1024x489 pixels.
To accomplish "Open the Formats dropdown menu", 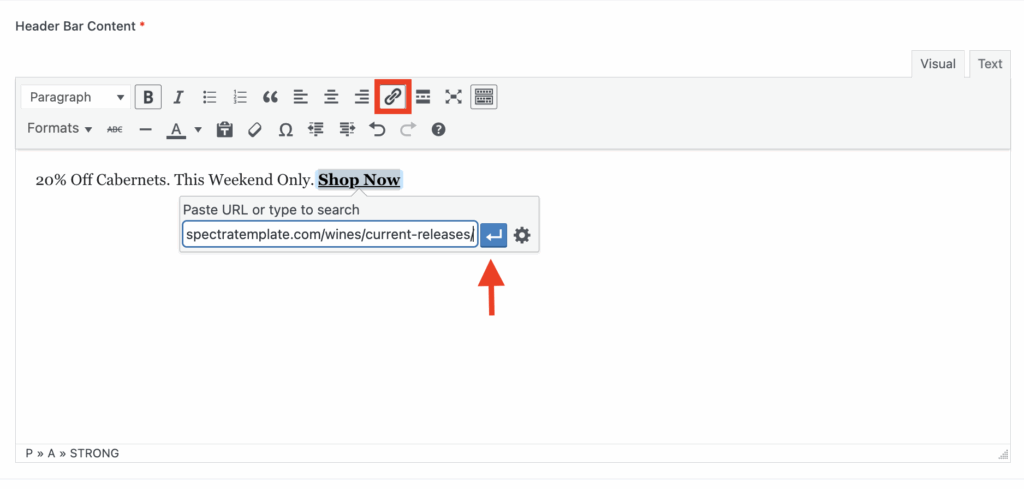I will point(59,129).
